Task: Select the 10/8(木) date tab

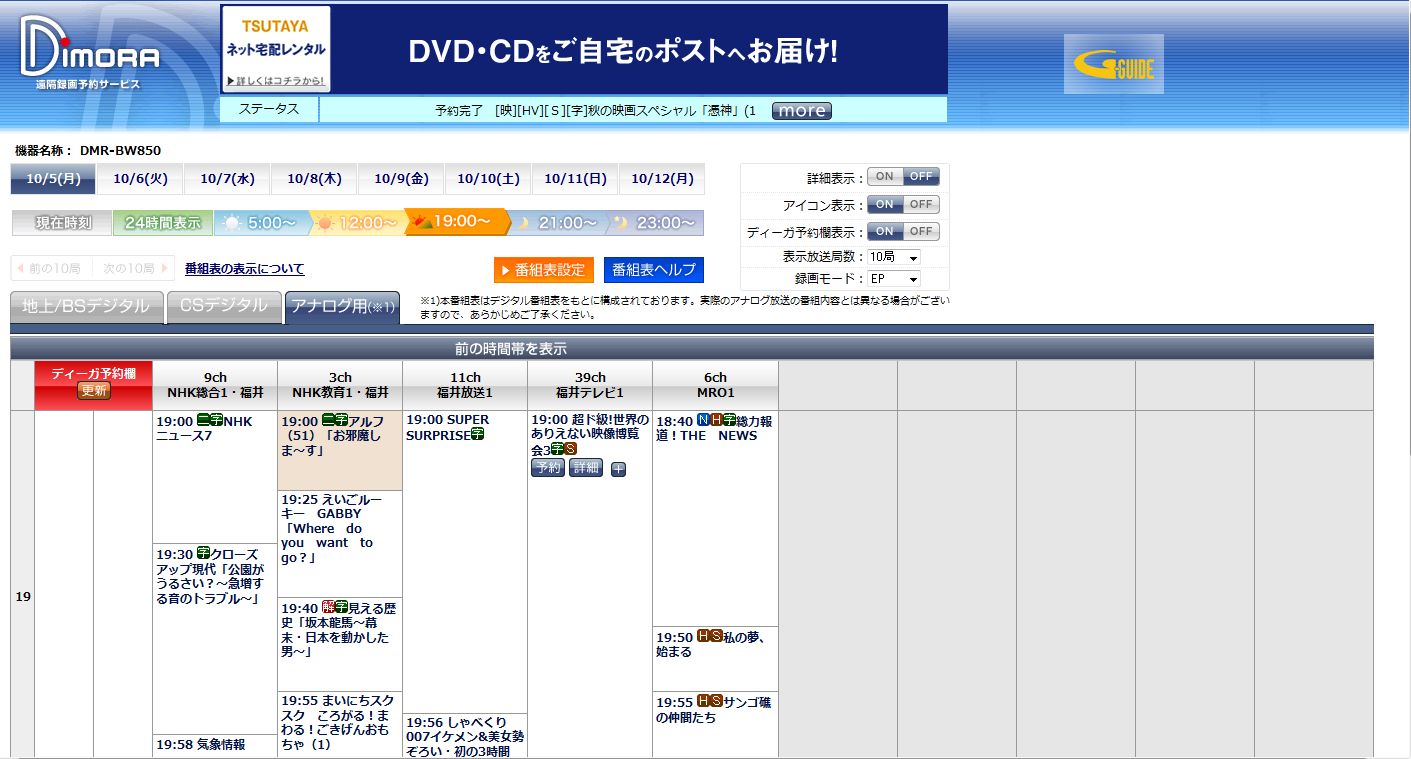Action: point(314,179)
